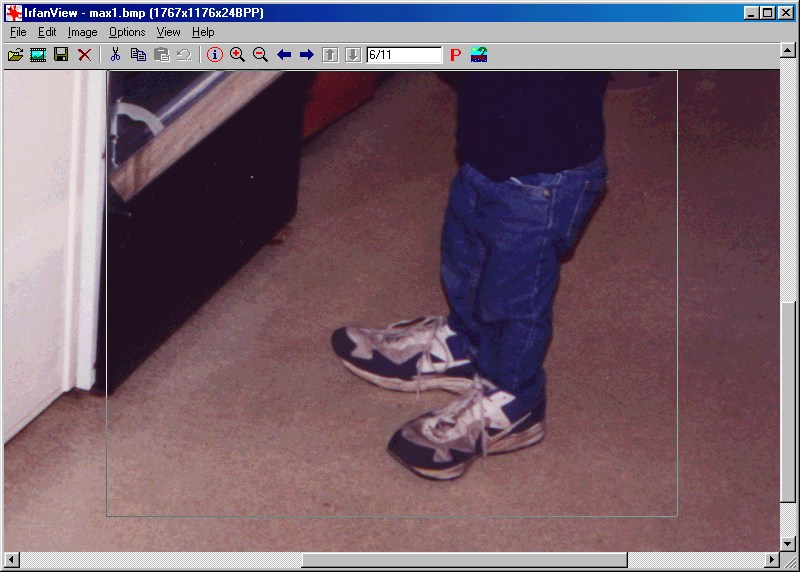Copy image using the copy icon
The height and width of the screenshot is (572, 800).
click(138, 55)
